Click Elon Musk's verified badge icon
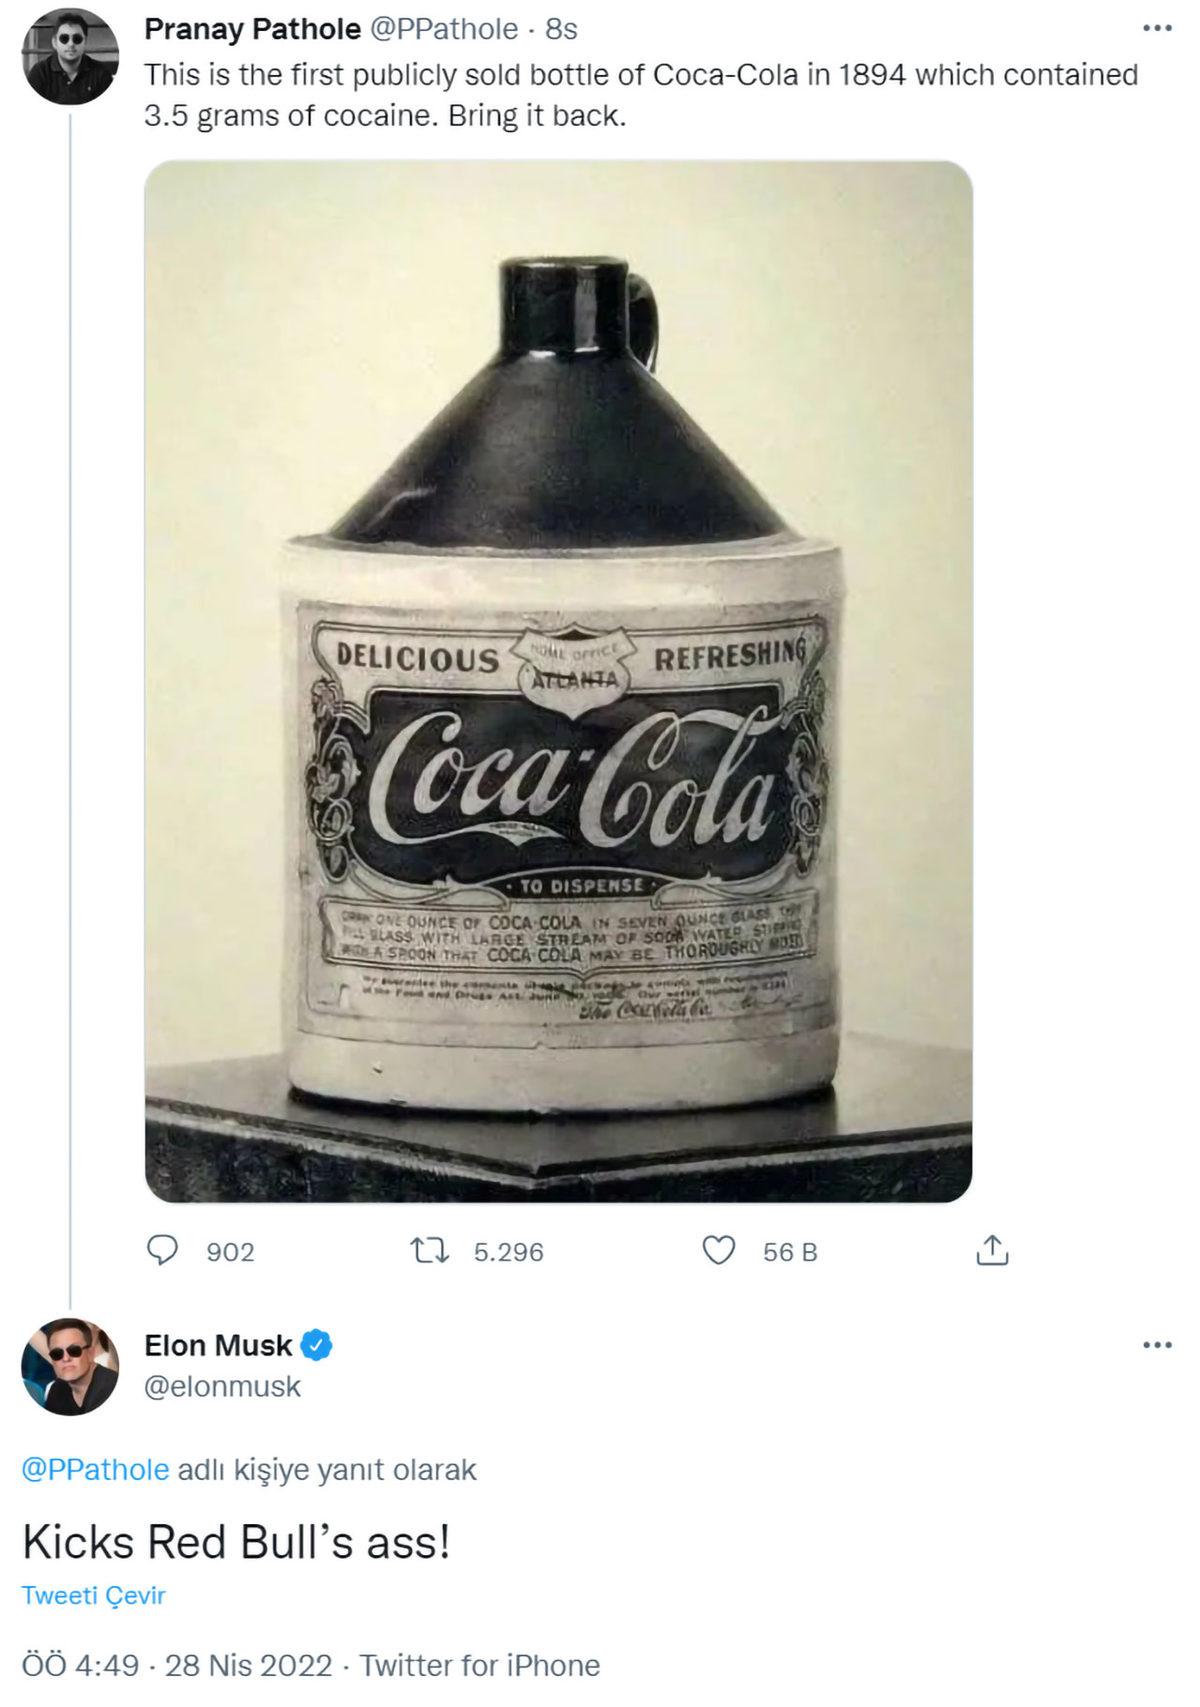This screenshot has height=1707, width=1200. tap(316, 1346)
